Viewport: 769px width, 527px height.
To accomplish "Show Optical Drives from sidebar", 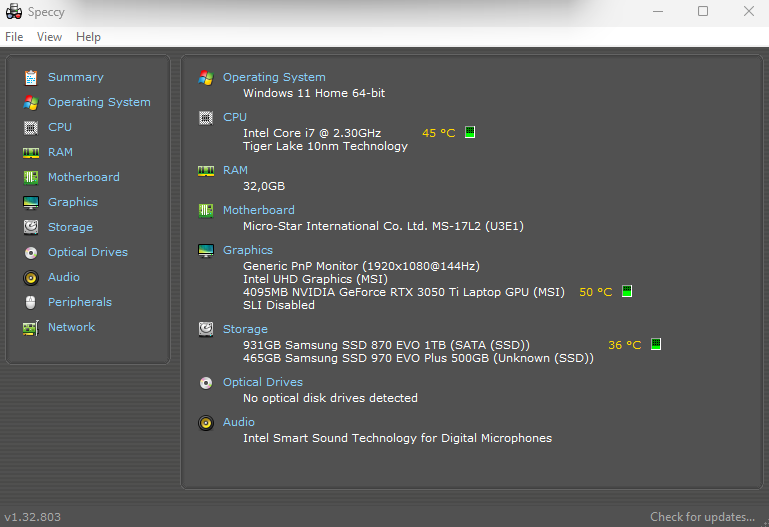I will (88, 252).
